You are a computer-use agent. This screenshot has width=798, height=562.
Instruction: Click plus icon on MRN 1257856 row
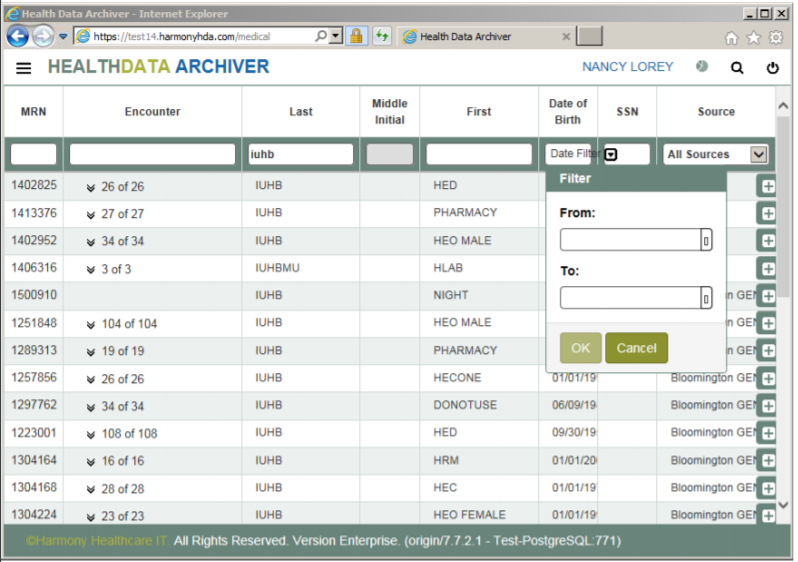tap(768, 378)
